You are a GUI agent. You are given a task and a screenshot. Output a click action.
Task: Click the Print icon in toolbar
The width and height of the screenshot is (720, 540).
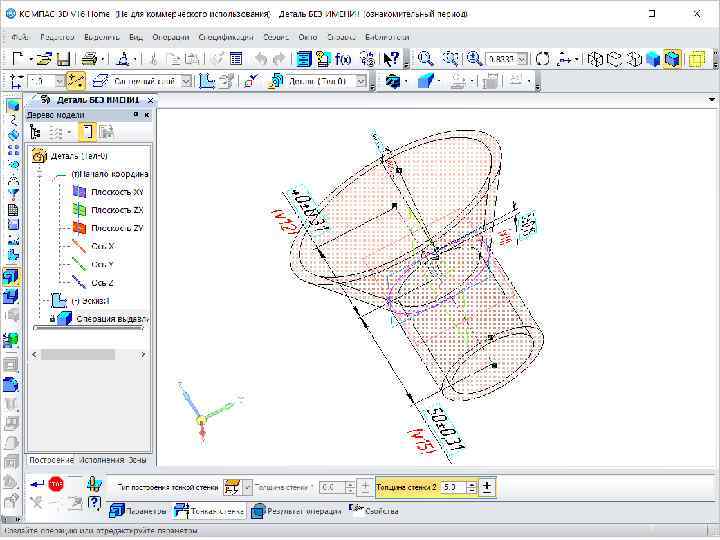click(89, 59)
